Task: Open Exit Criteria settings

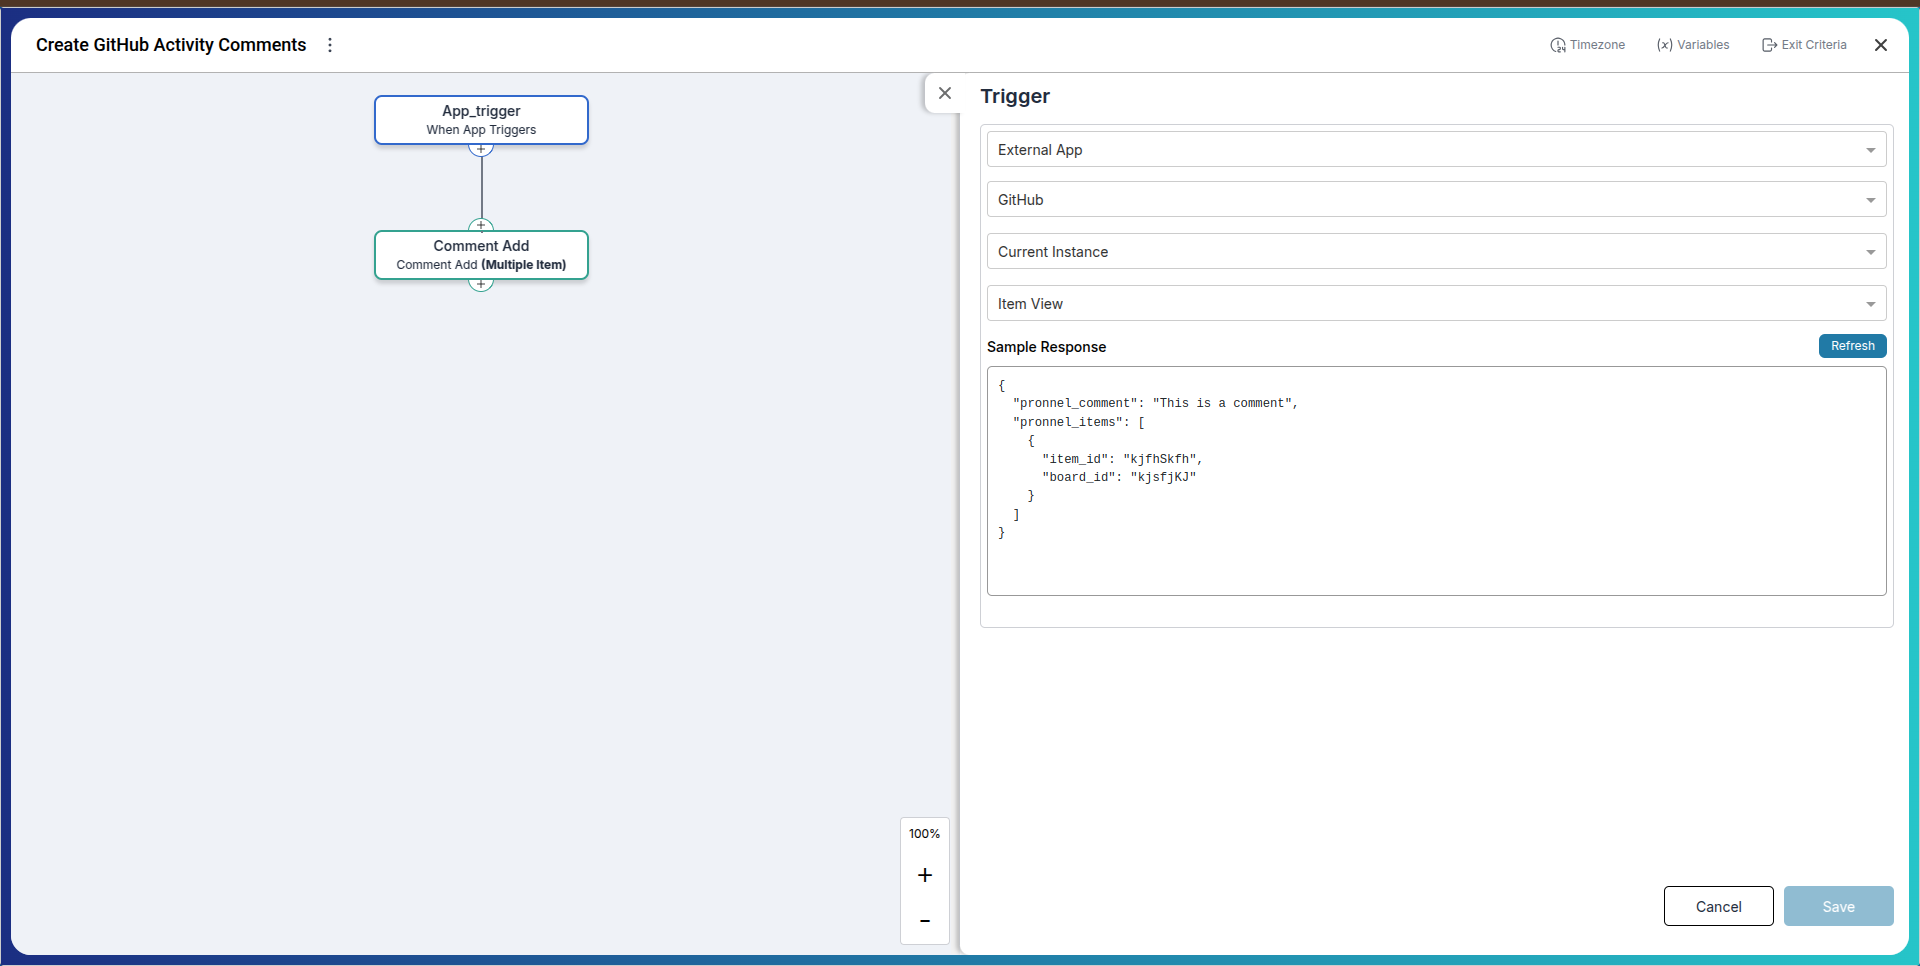Action: (1804, 45)
